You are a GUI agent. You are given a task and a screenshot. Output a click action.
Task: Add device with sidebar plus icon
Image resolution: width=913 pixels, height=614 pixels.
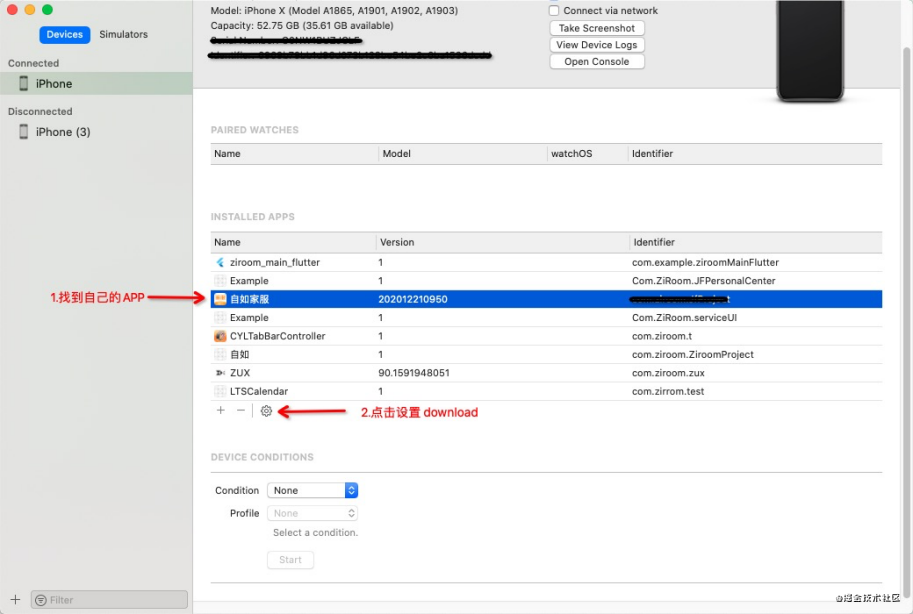tap(15, 599)
